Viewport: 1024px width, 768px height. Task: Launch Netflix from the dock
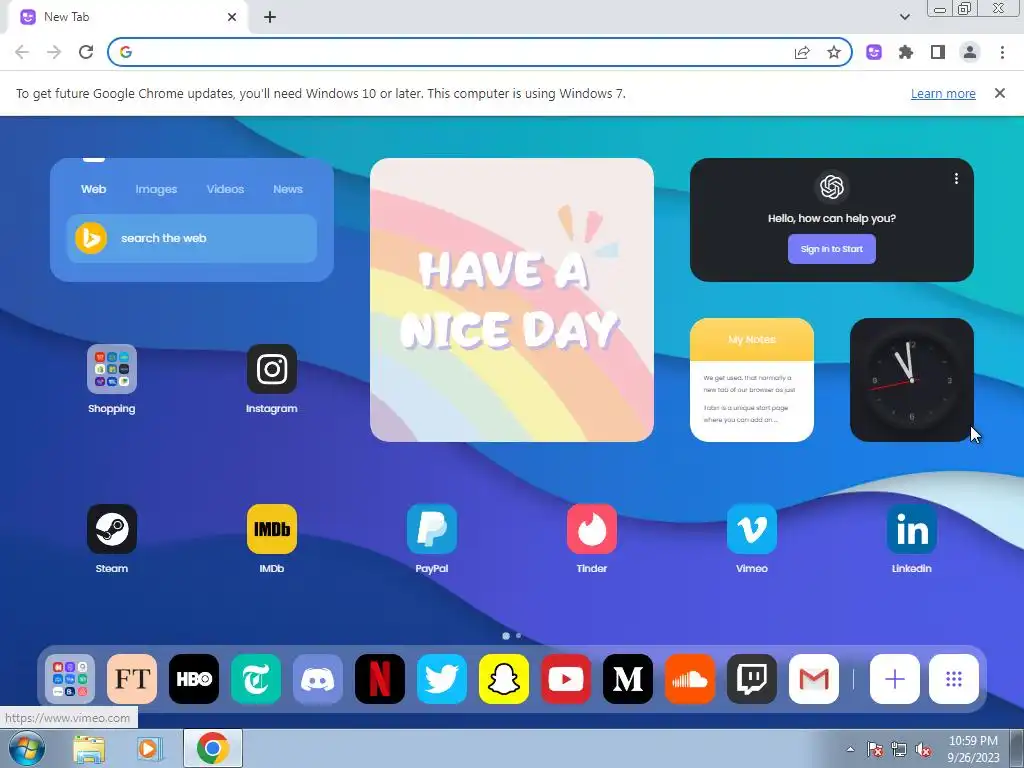coord(380,679)
